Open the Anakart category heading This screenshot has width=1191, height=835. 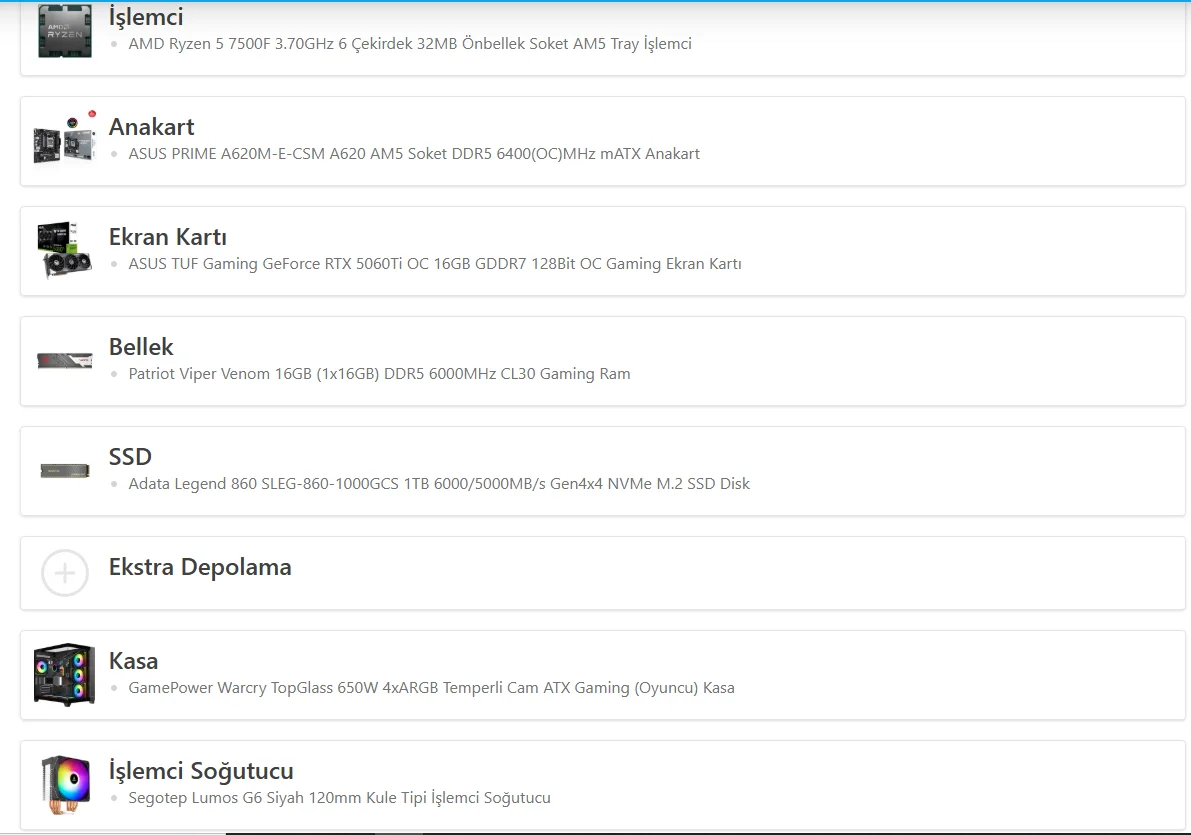click(151, 127)
